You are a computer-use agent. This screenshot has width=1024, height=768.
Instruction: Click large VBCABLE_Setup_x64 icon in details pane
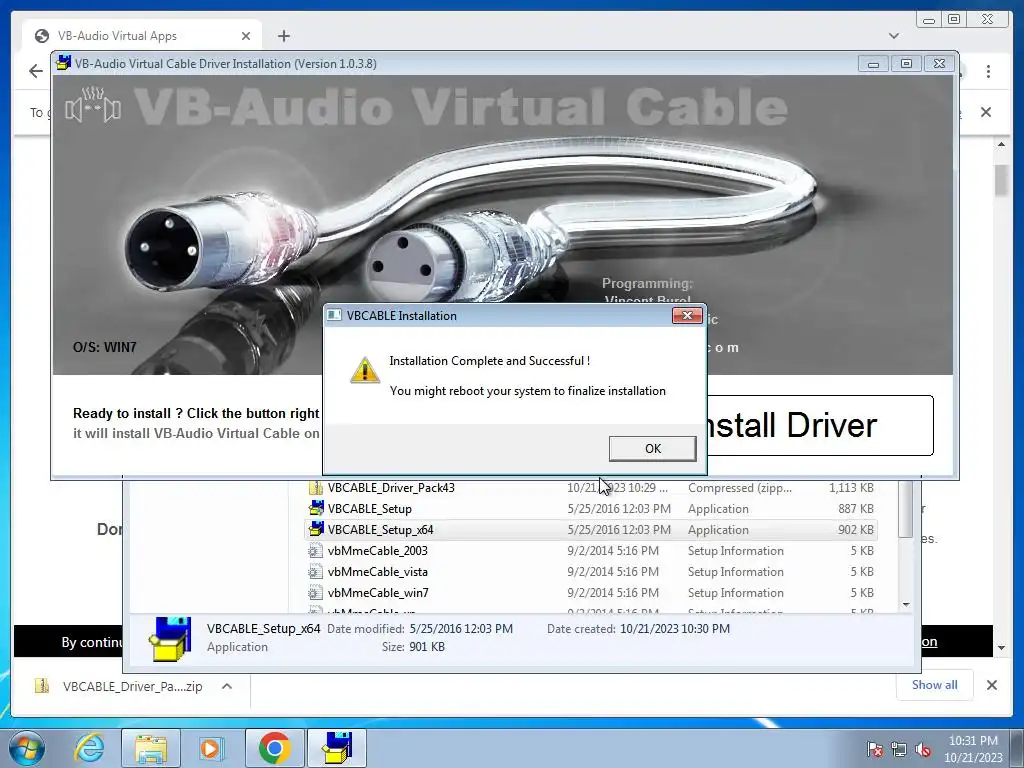(x=170, y=638)
